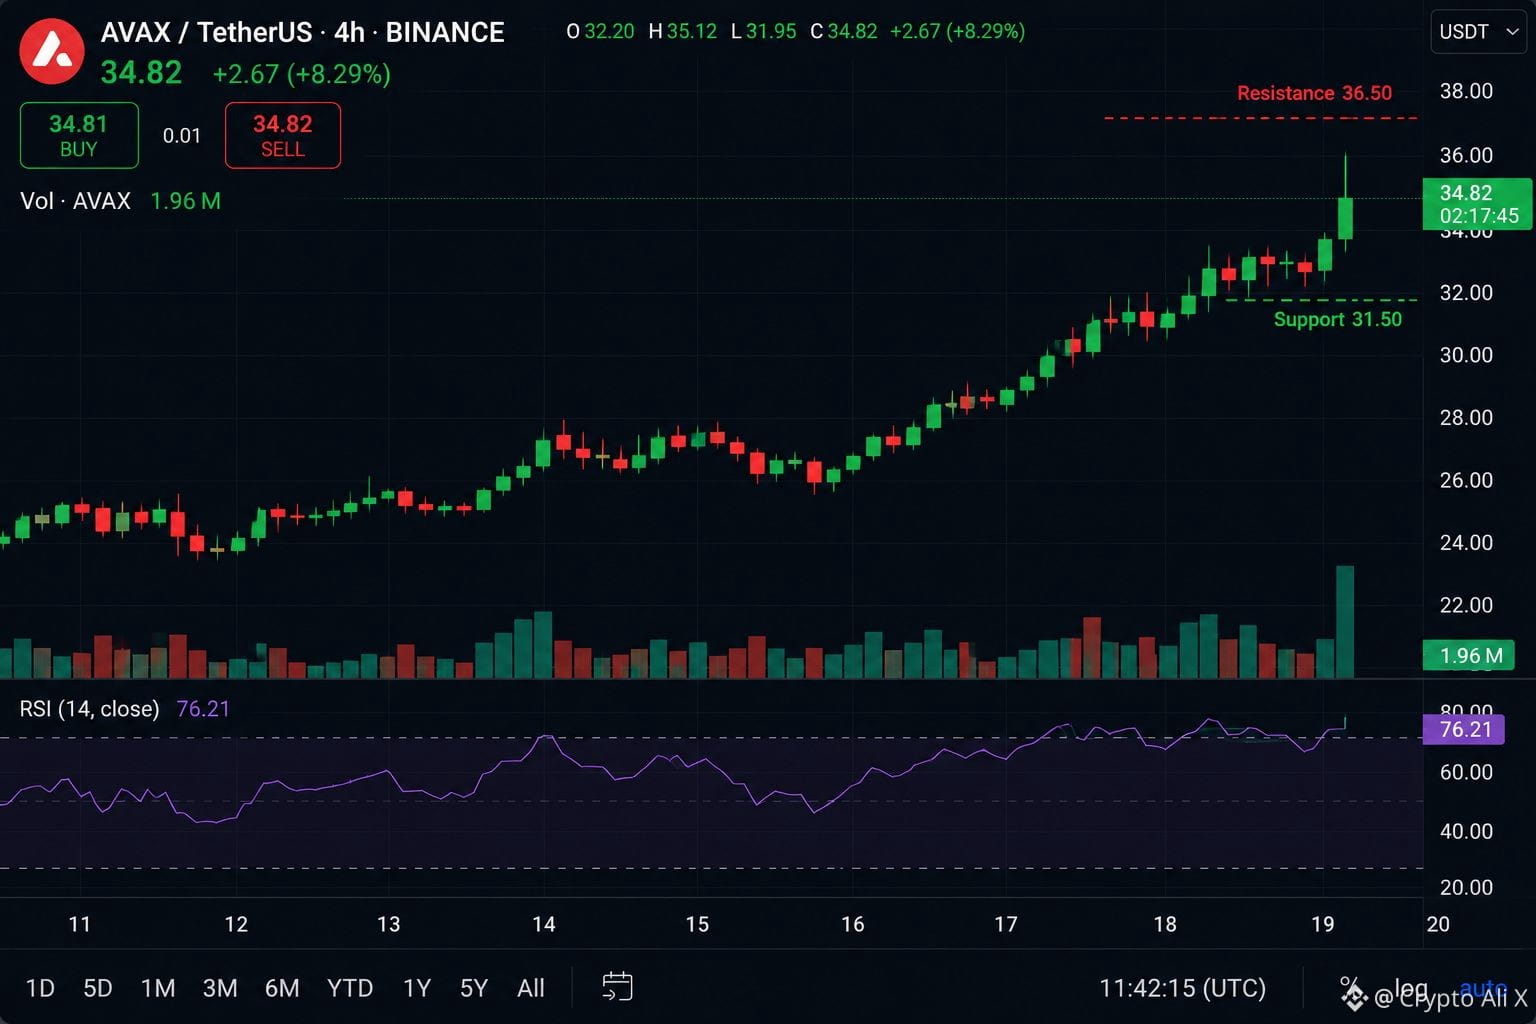1536x1024 pixels.
Task: Click the +2.67 (+8.29%) change under title
Action: point(301,74)
